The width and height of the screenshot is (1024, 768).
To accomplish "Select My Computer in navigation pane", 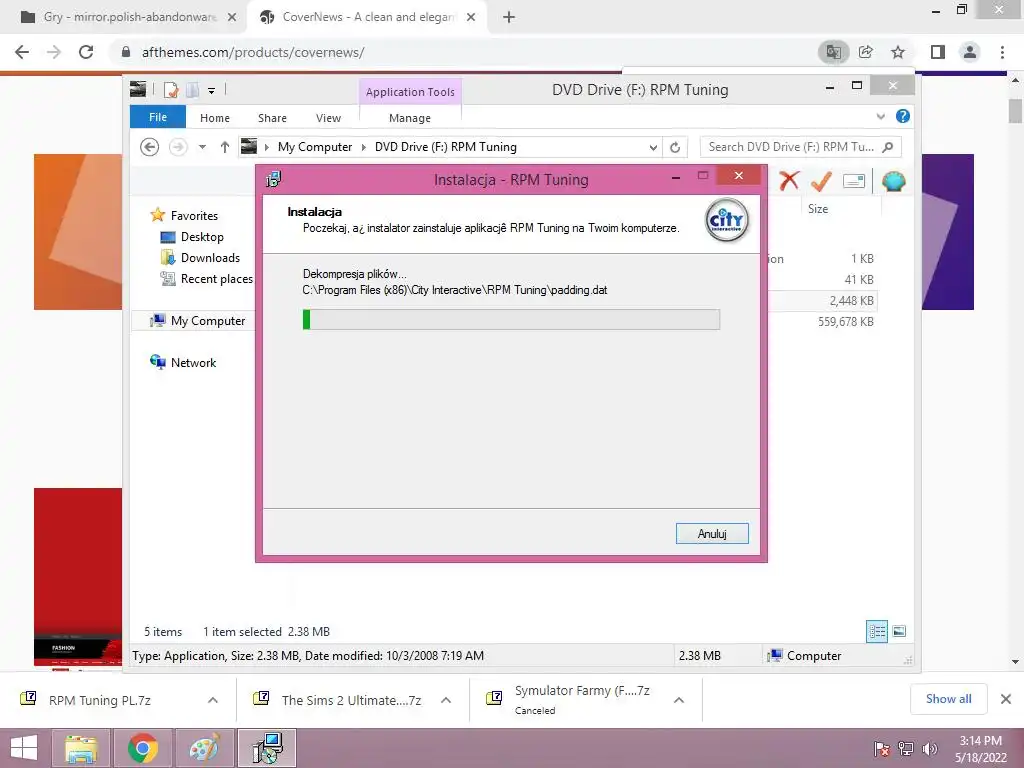I will pyautogui.click(x=208, y=321).
